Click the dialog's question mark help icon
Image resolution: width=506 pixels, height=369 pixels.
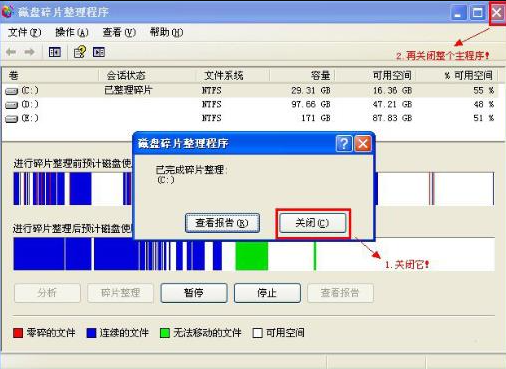click(344, 144)
